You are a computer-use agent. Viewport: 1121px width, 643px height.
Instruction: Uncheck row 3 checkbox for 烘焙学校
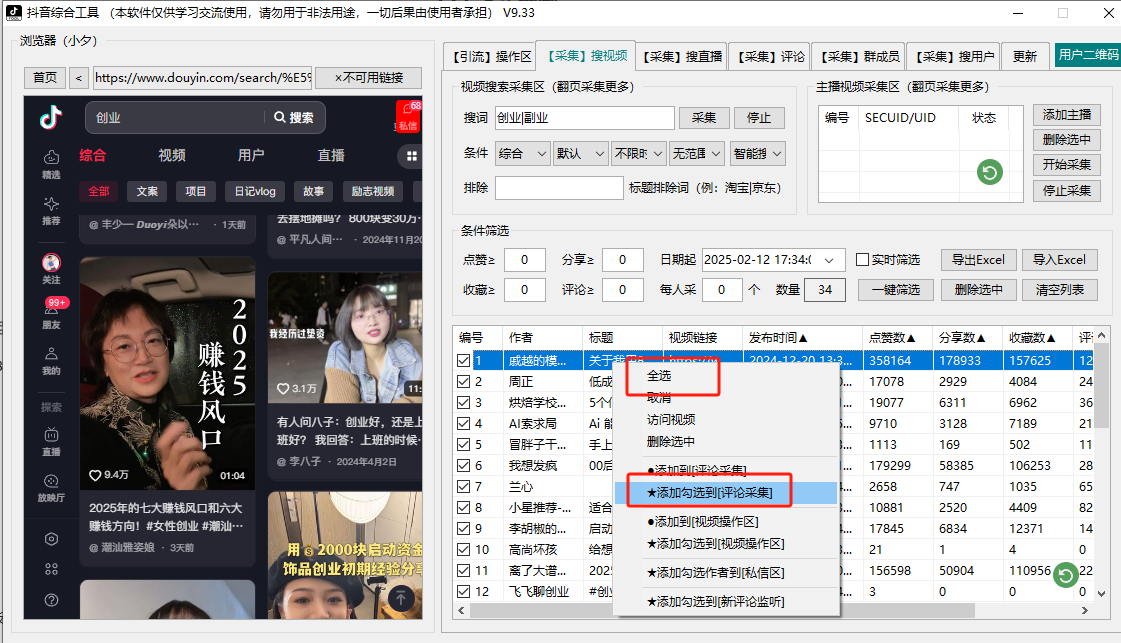coord(464,403)
